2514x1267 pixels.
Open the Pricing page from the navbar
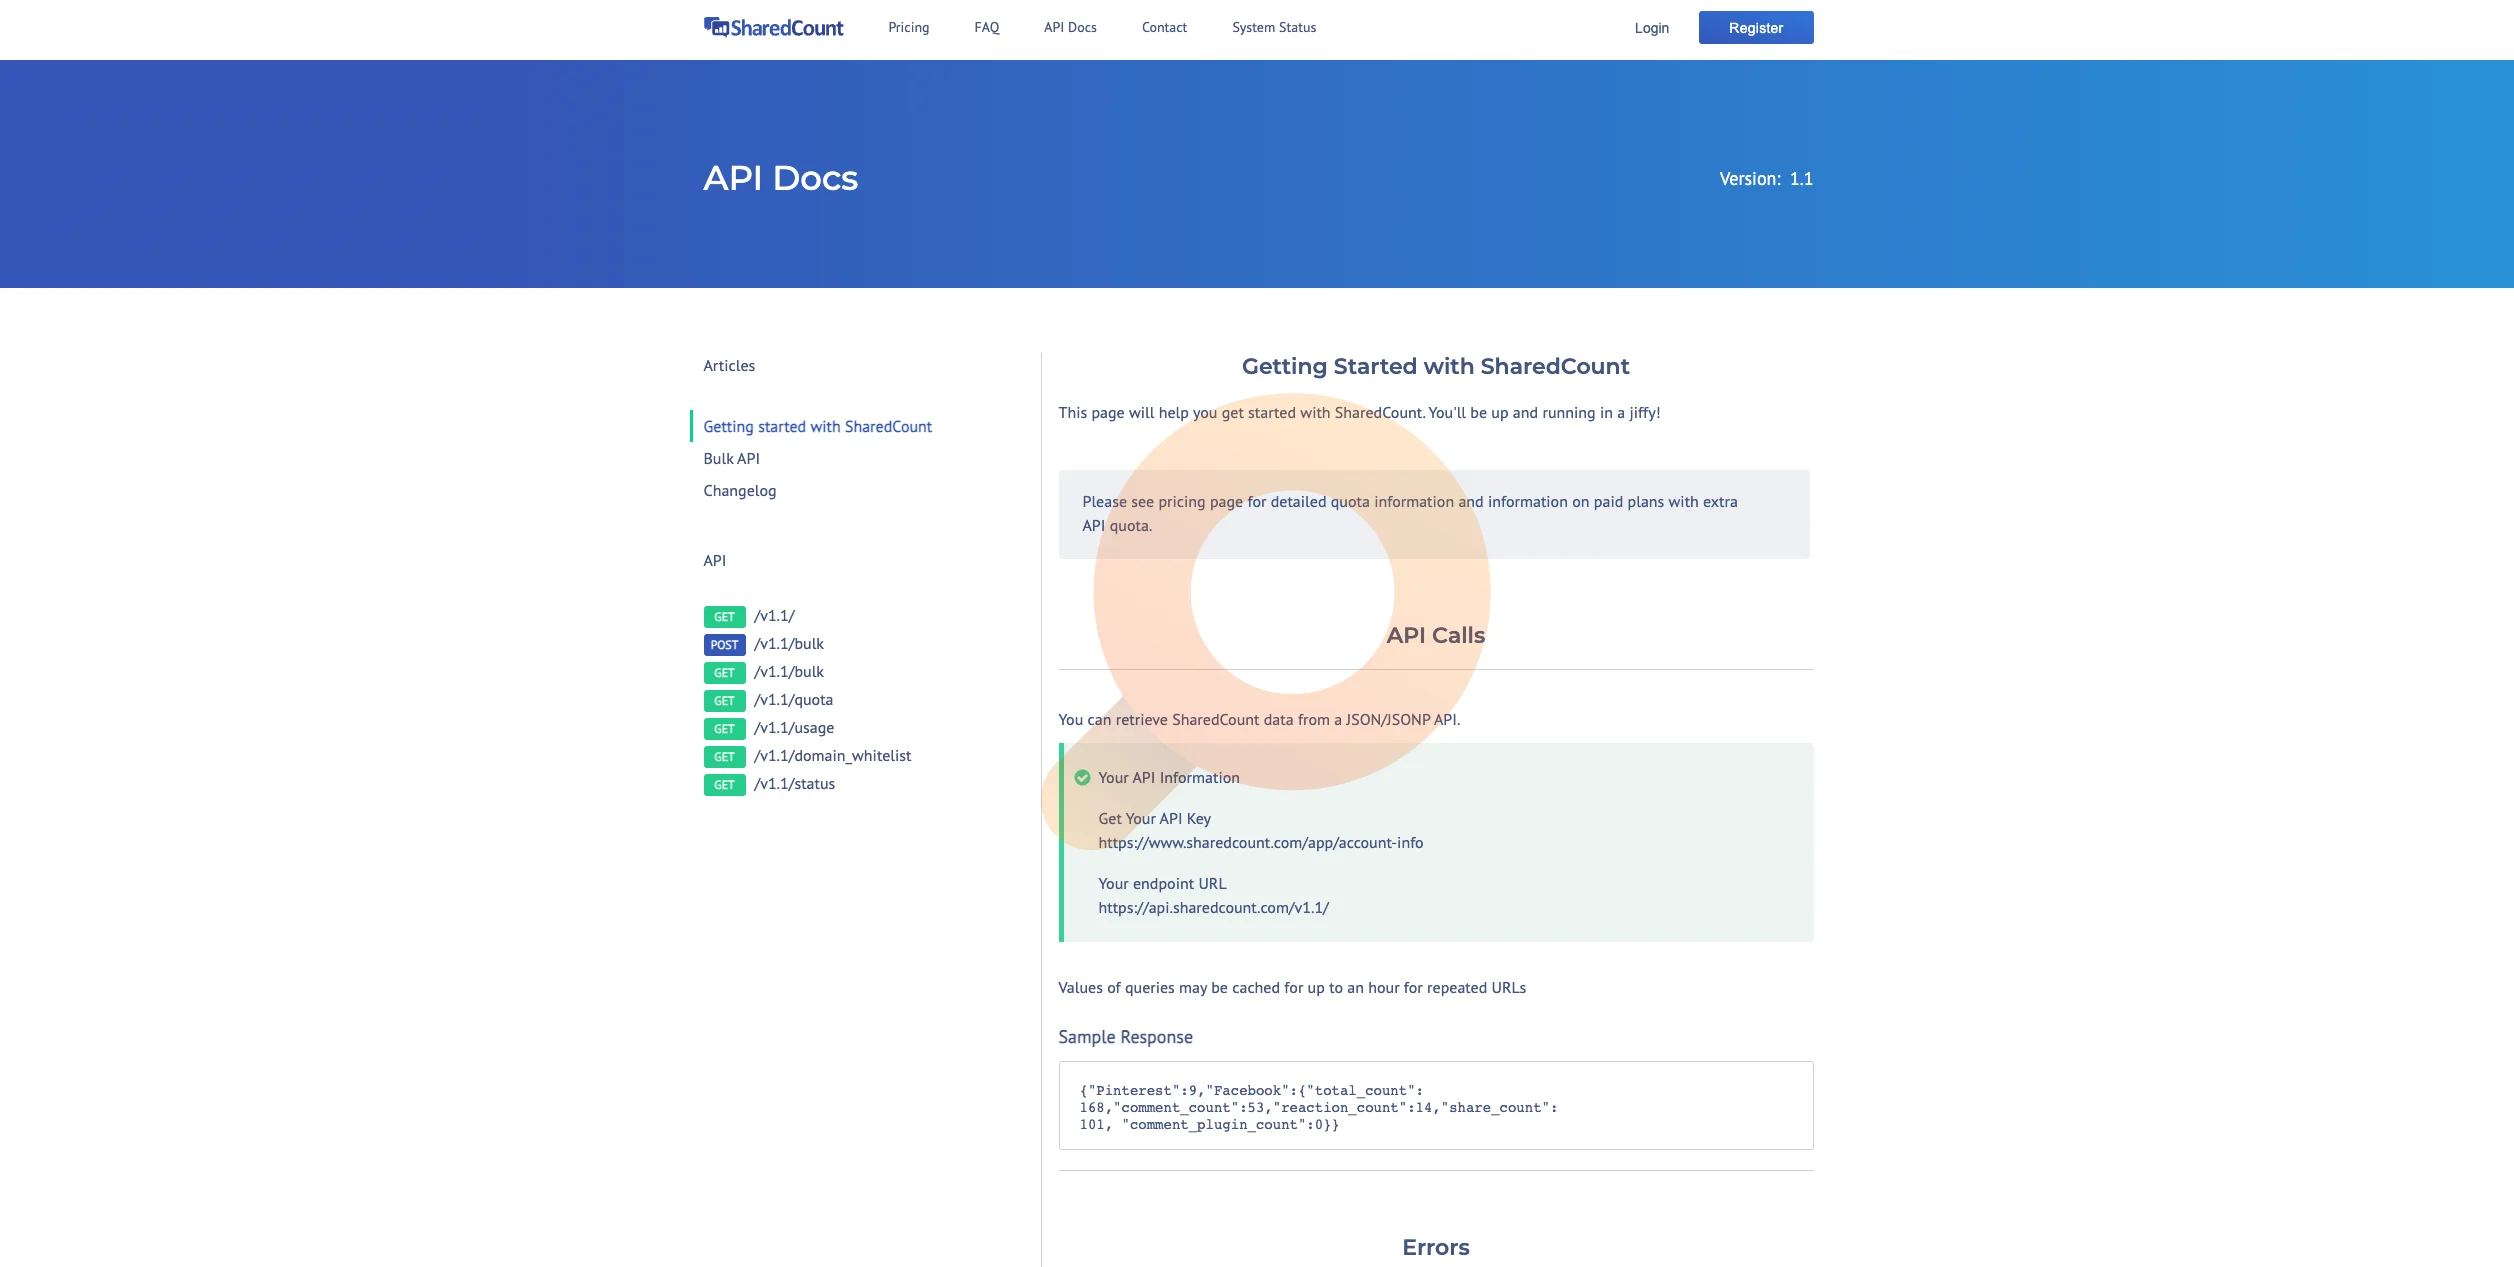[908, 27]
